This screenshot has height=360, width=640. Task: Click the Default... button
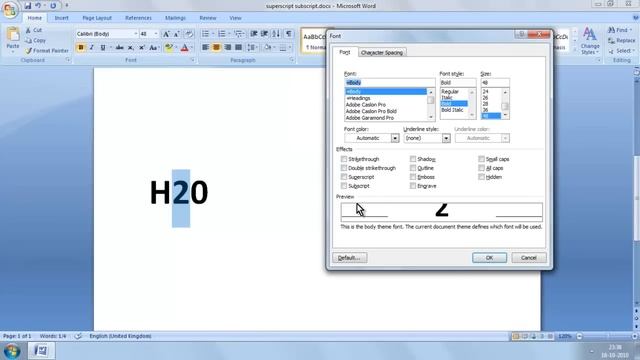[x=350, y=258]
